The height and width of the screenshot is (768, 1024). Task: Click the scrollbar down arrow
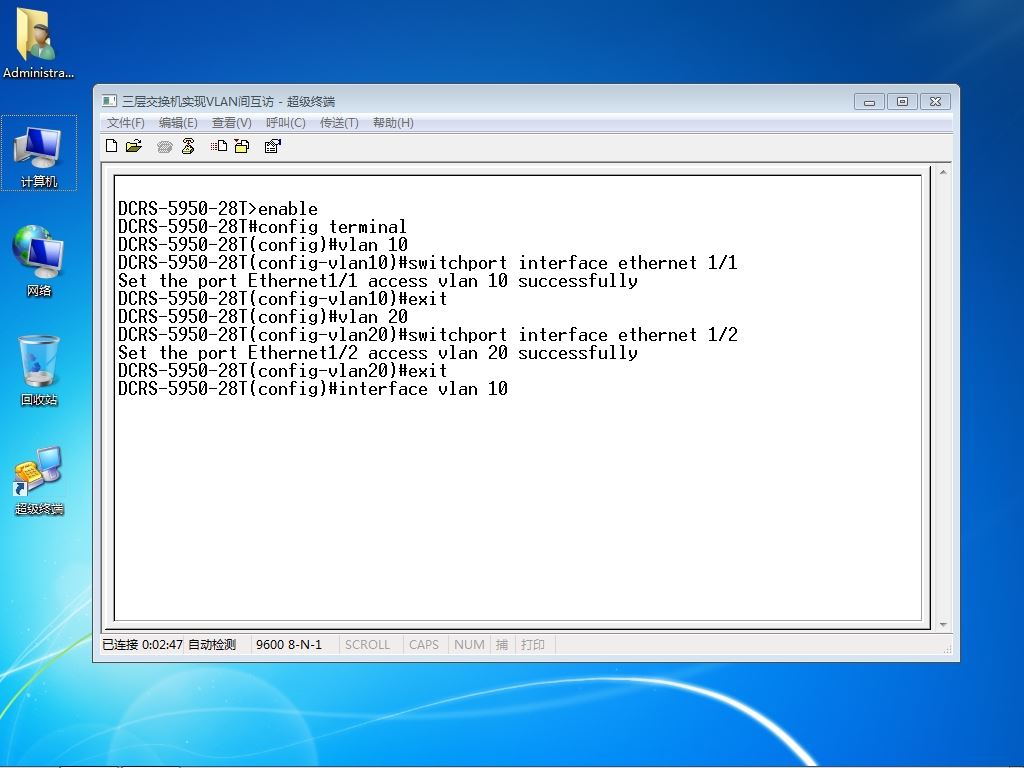tap(943, 625)
